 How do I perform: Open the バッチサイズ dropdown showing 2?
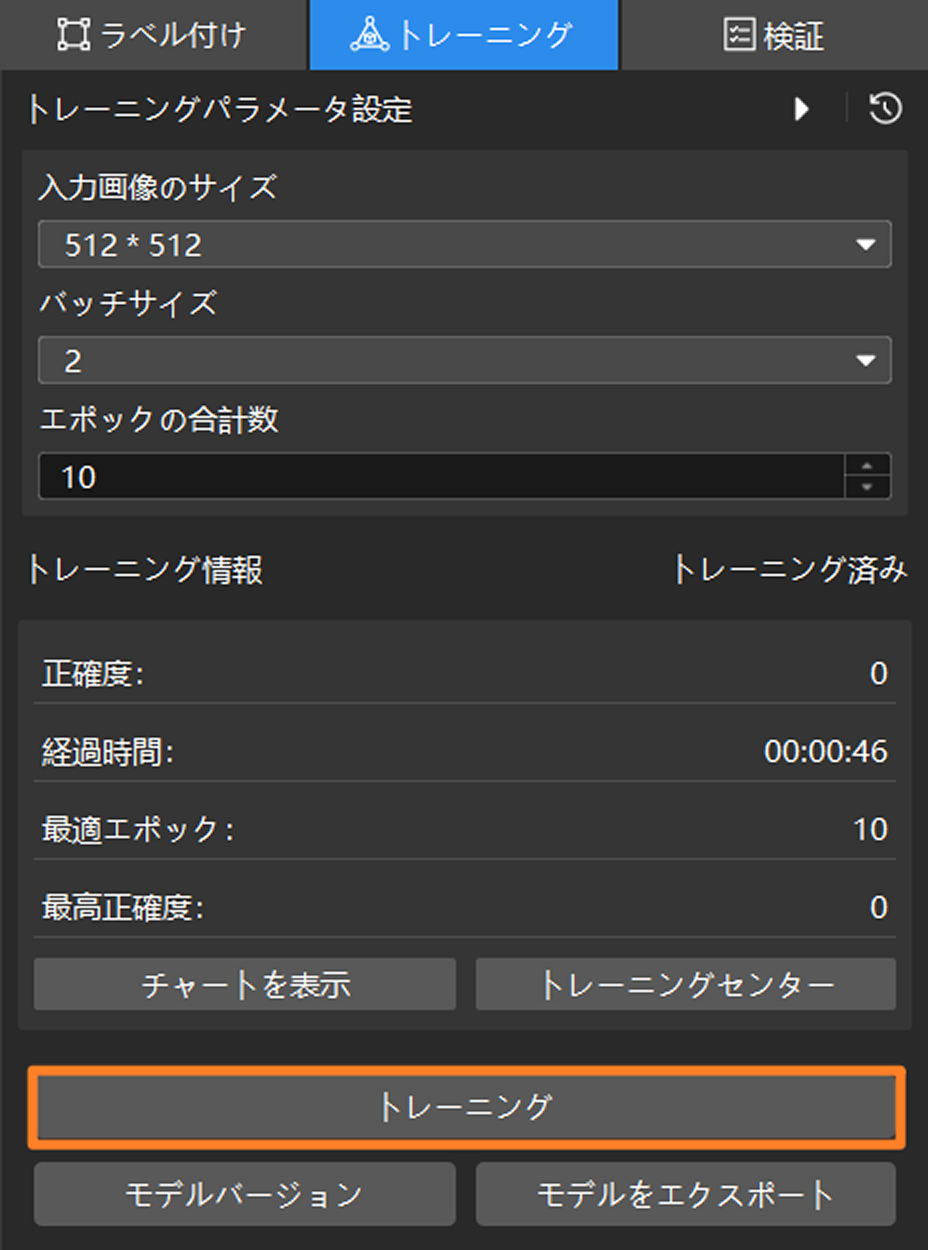point(464,361)
